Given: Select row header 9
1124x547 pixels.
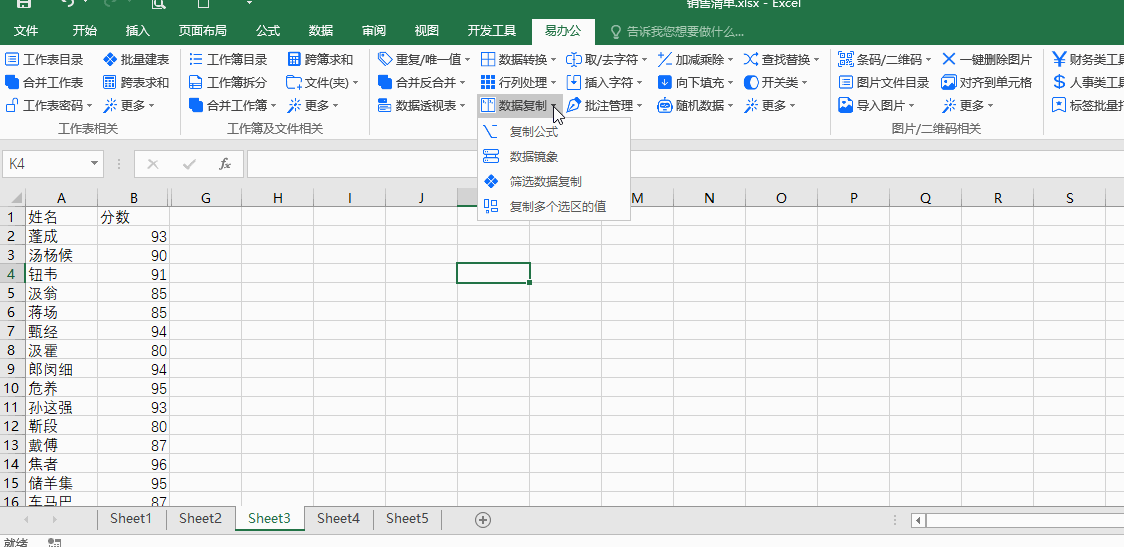Looking at the screenshot, I should click(11, 369).
